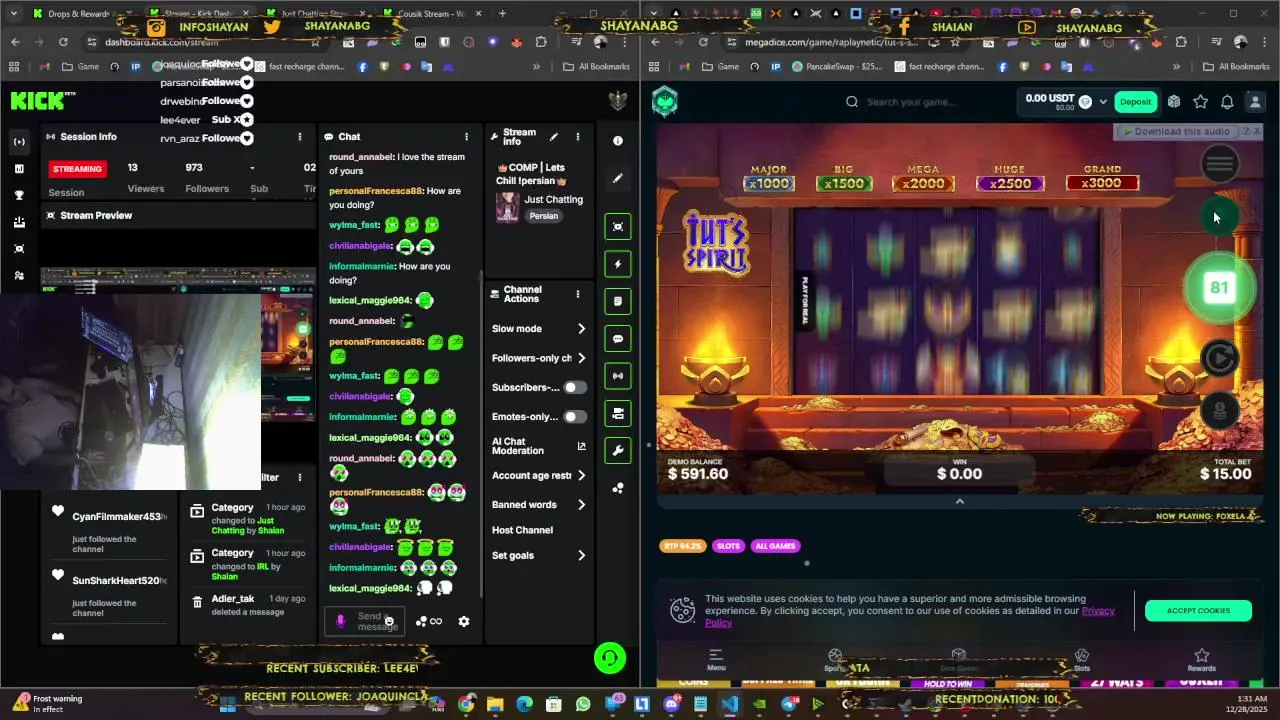Toggle the lightning bolt widget in right rail
Viewport: 1280px width, 720px height.
(x=618, y=264)
